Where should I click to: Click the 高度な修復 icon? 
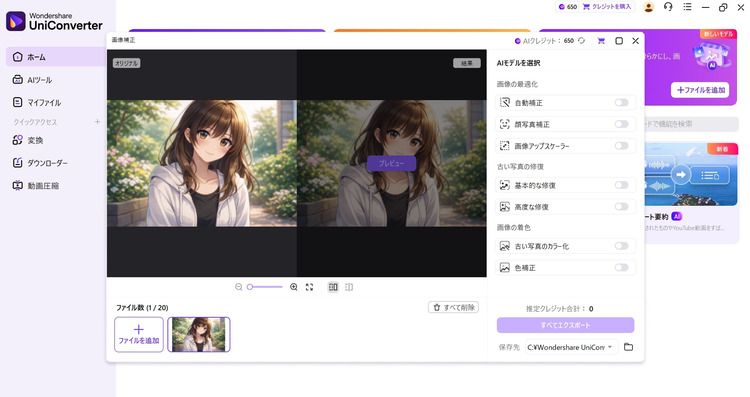click(x=505, y=207)
